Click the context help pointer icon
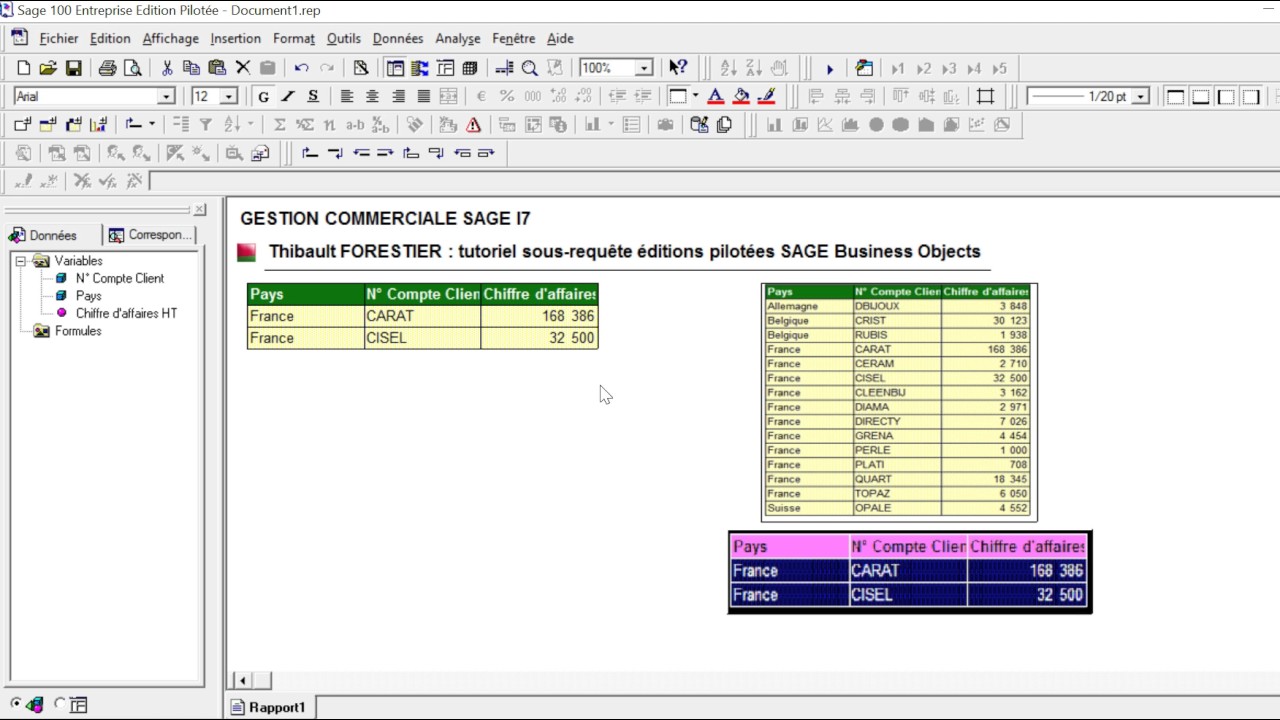The width and height of the screenshot is (1280, 720). click(678, 68)
